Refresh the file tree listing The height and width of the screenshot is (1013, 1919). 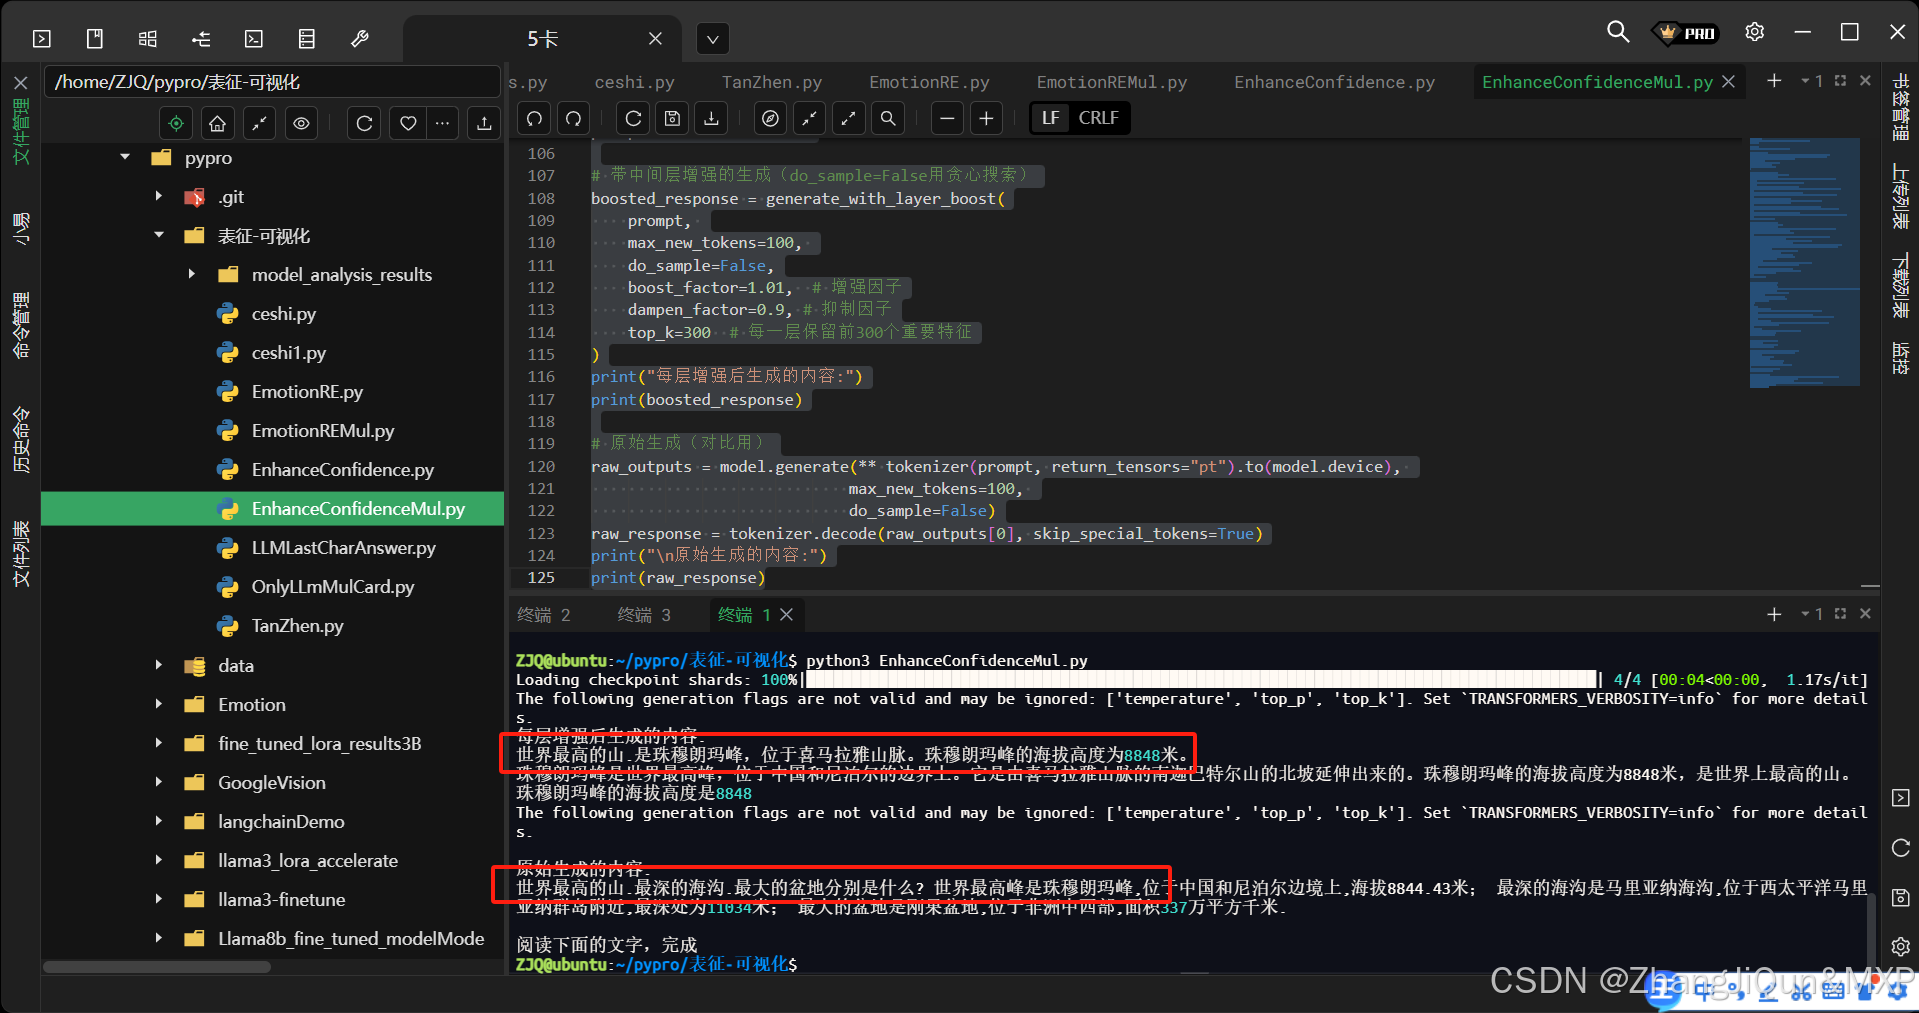[364, 123]
